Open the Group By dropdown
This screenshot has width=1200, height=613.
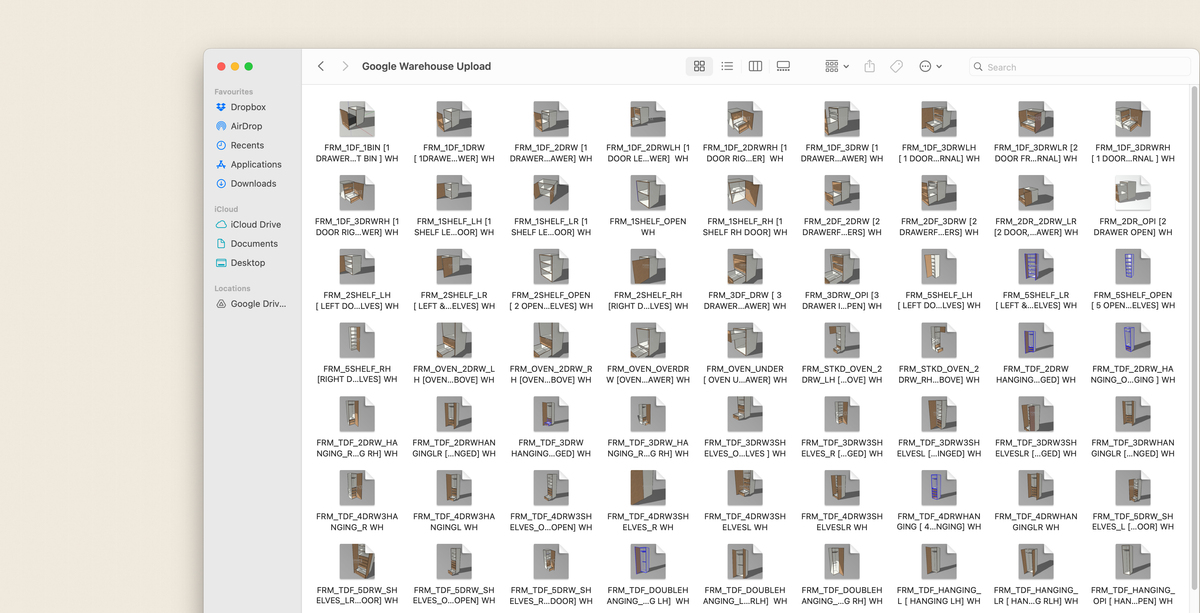point(837,66)
